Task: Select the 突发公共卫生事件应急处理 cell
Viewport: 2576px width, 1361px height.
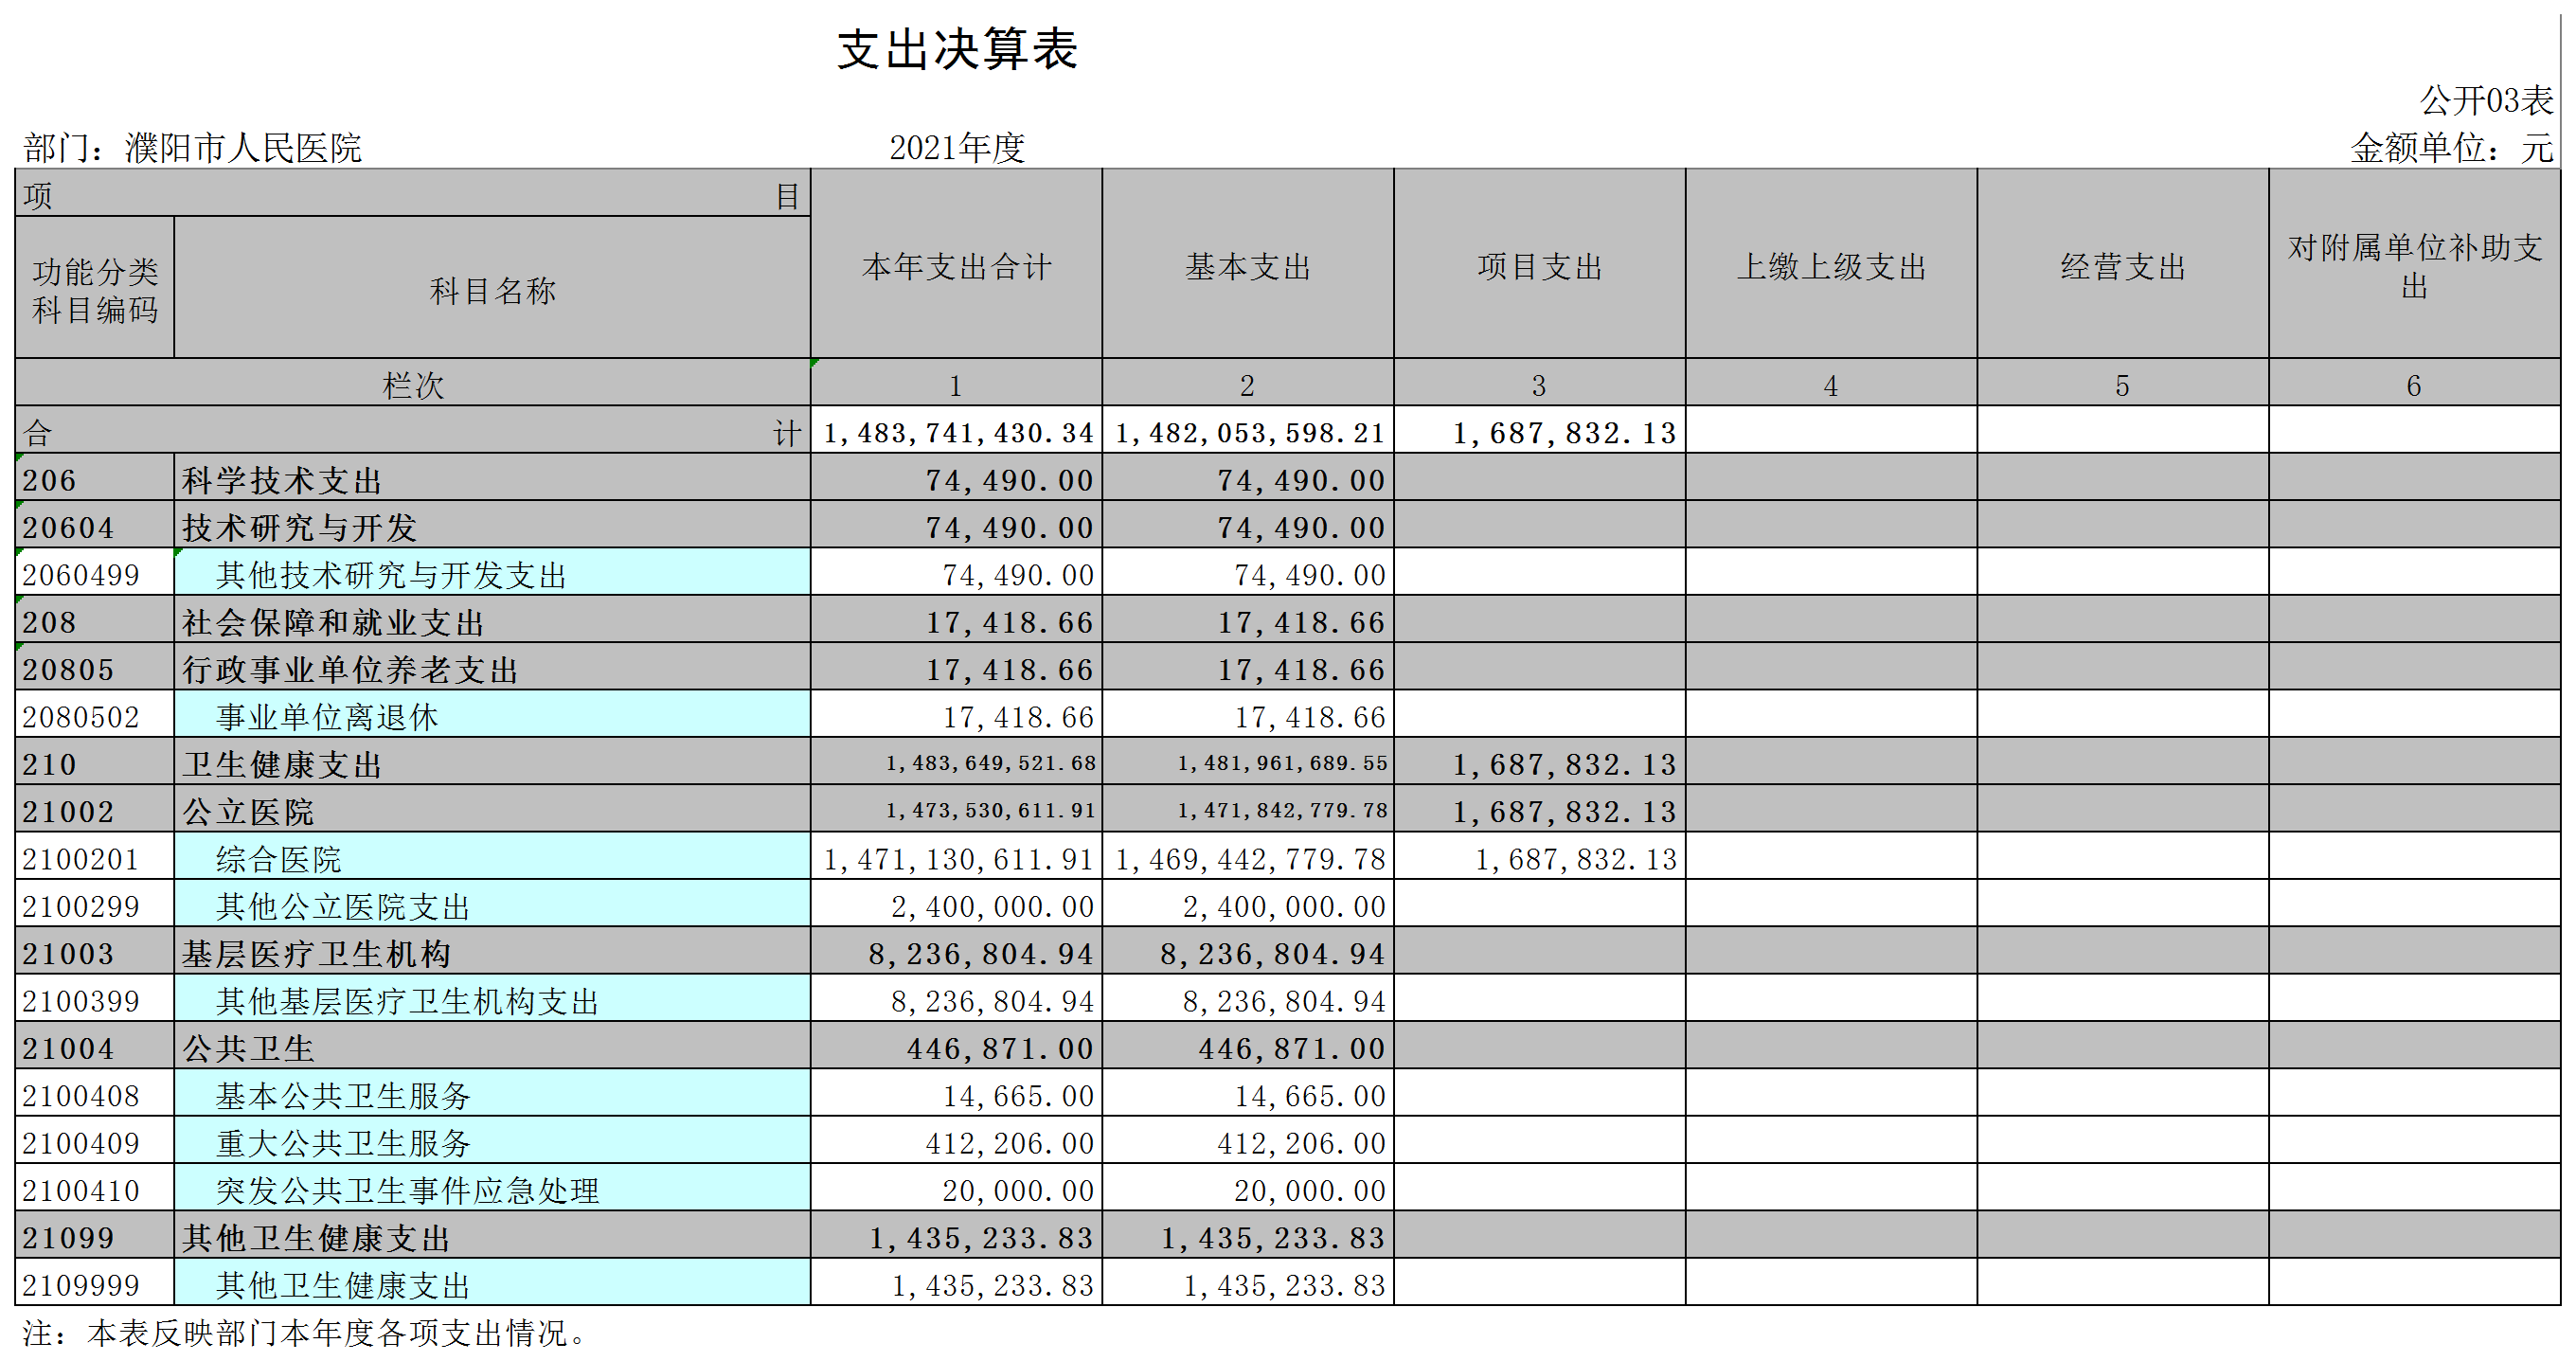Action: point(407,1191)
